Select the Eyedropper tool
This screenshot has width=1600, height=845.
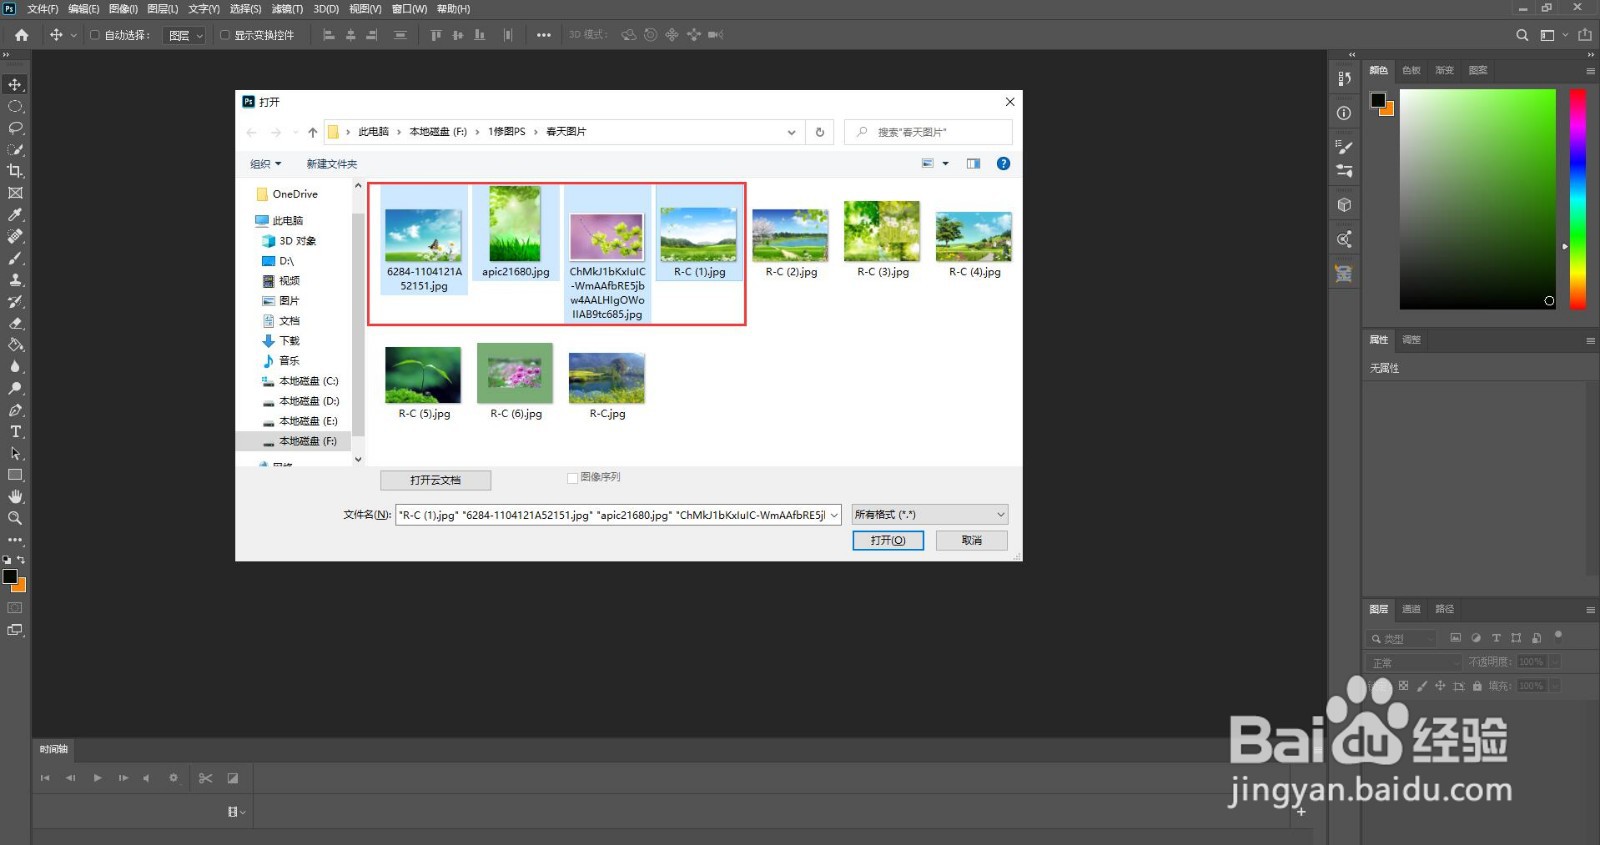coord(15,215)
